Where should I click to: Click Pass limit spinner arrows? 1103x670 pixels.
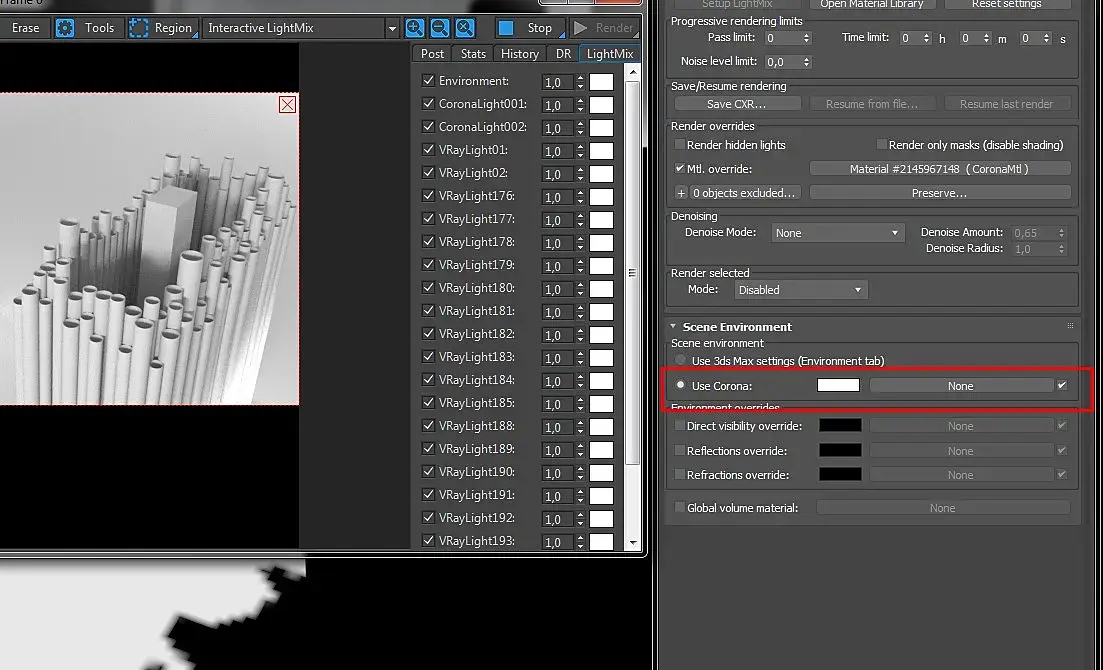tap(806, 38)
